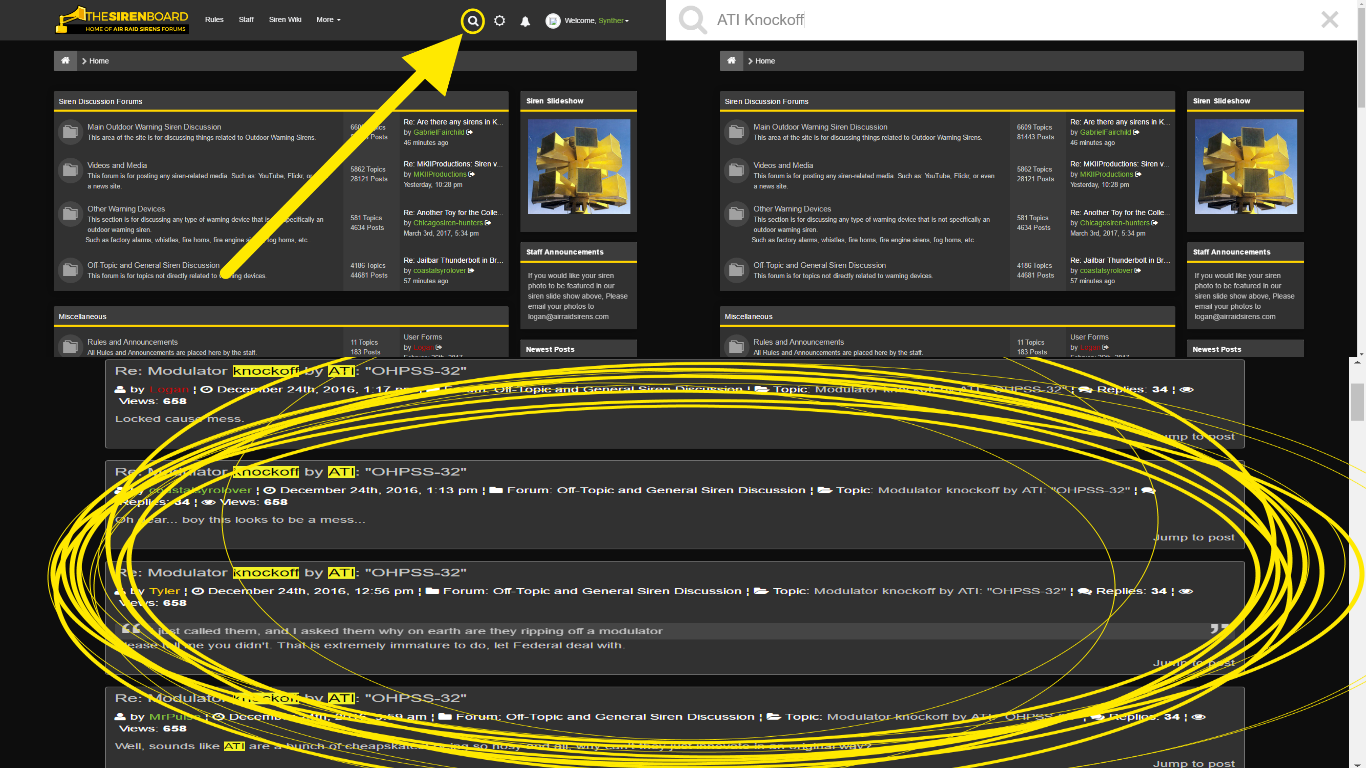Click the theme settings sun icon in the navigation bar
Viewport: 1366px width, 768px height.
[x=500, y=20]
